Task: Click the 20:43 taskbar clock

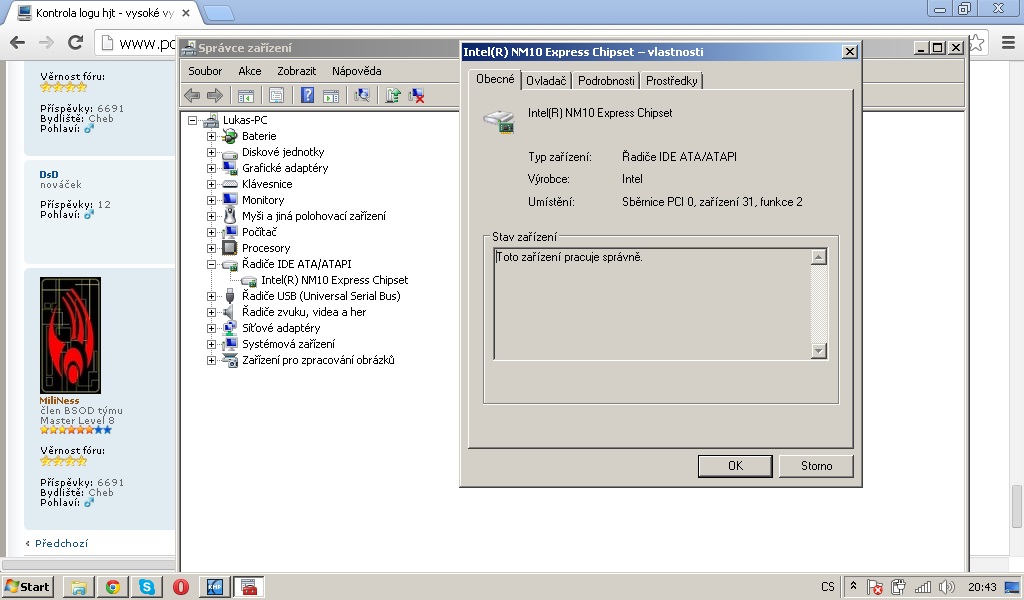Action: [982, 587]
